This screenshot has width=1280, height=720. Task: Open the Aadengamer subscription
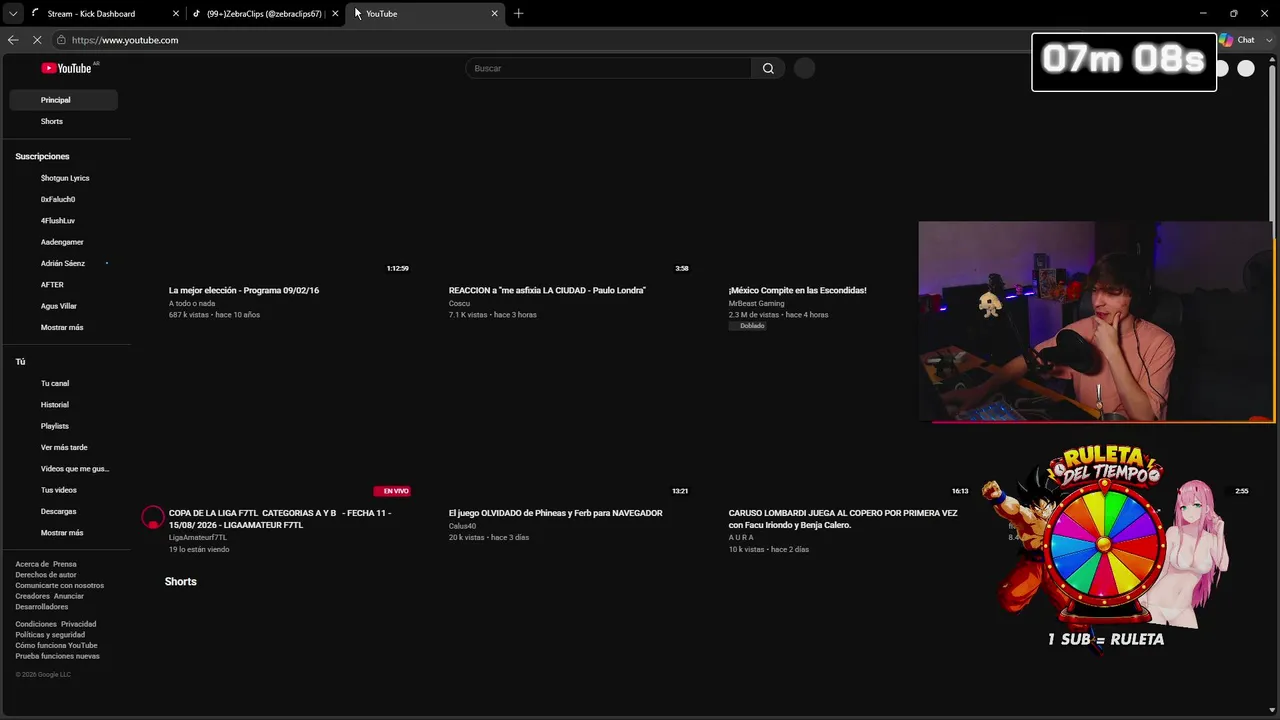[64, 242]
